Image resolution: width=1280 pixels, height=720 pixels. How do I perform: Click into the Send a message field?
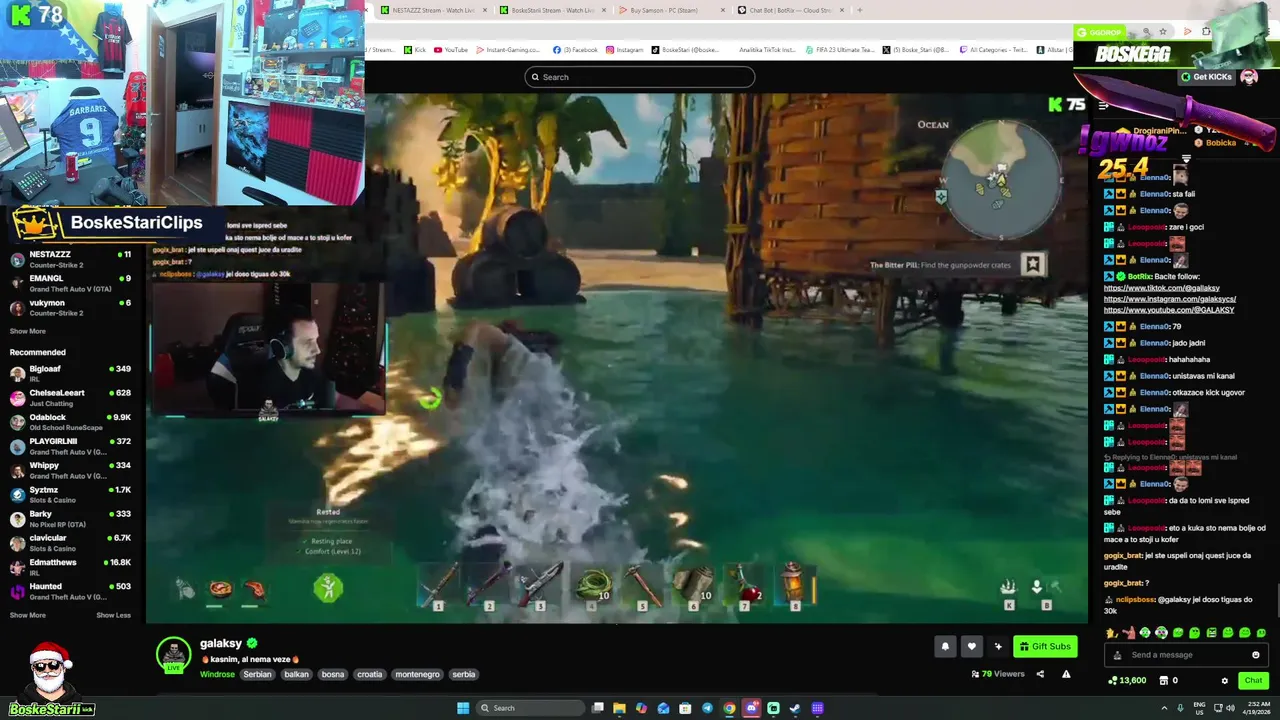1185,655
